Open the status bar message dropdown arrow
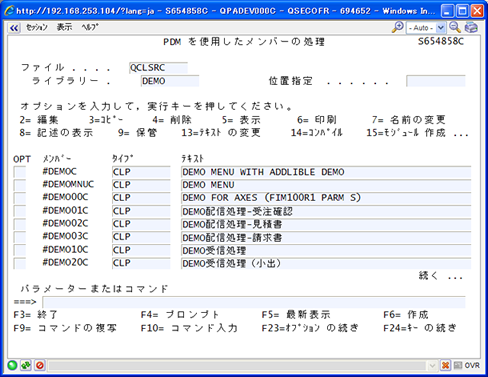Screen dimensions: 488x377 432,366
